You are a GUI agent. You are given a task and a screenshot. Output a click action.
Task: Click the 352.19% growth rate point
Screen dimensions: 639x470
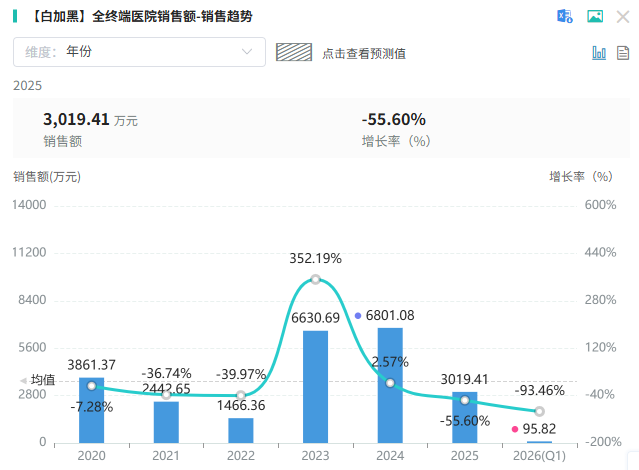click(x=315, y=280)
